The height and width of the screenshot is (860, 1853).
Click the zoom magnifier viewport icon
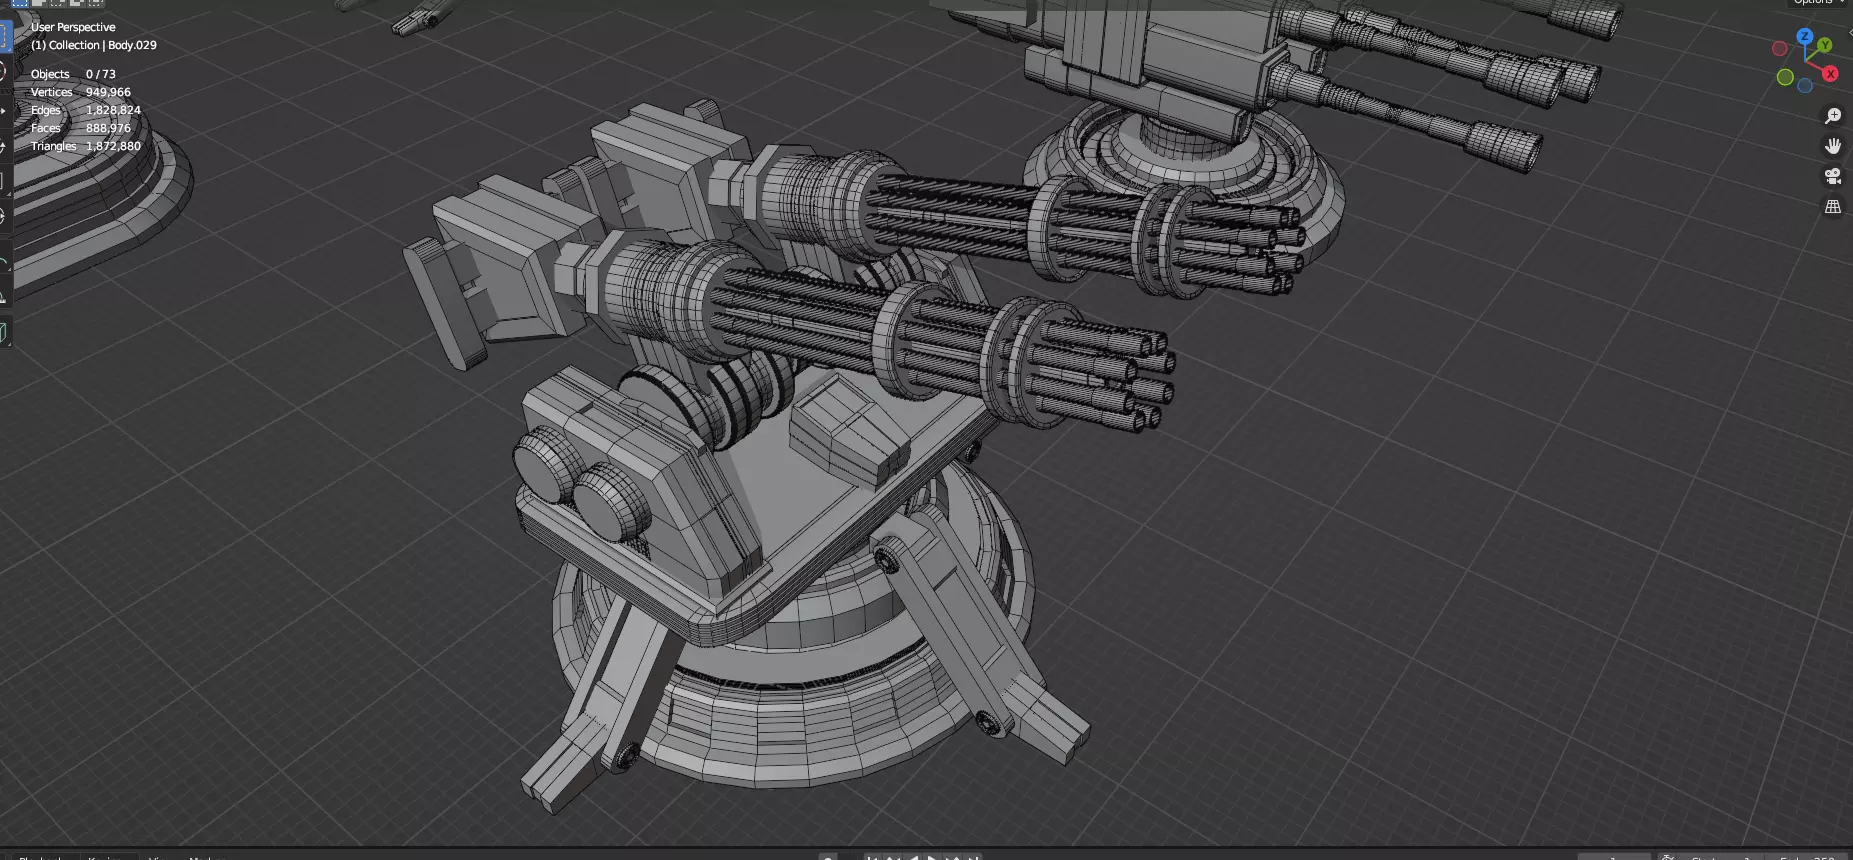(1833, 116)
